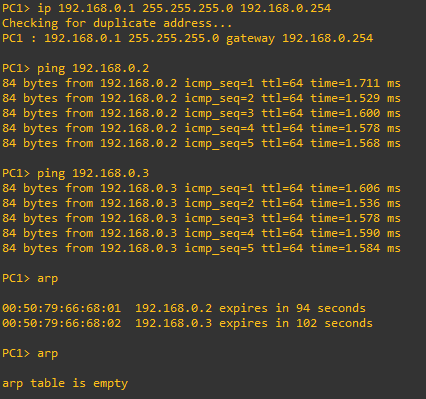
Task: Click the reply line with time=1.606 ms
Action: (x=201, y=188)
